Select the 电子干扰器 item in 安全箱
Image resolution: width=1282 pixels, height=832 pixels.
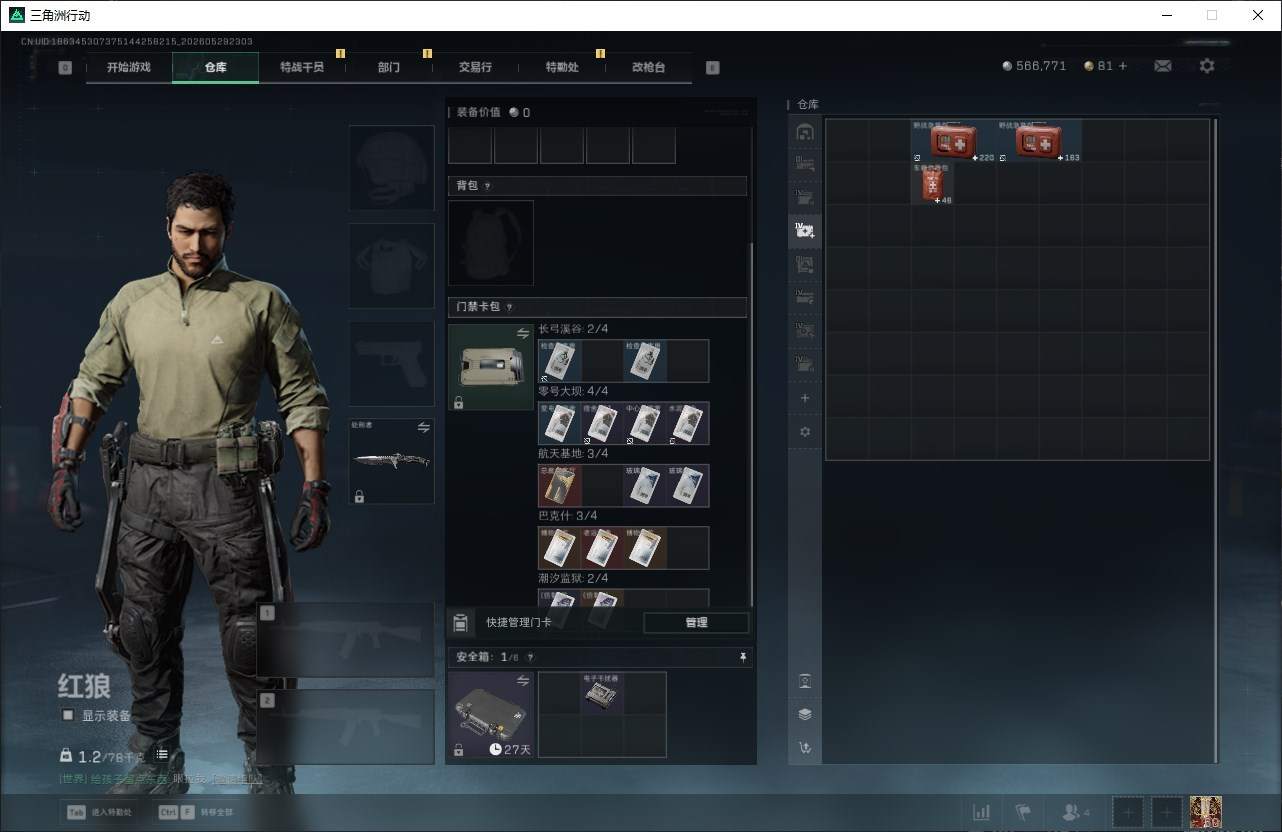[602, 693]
